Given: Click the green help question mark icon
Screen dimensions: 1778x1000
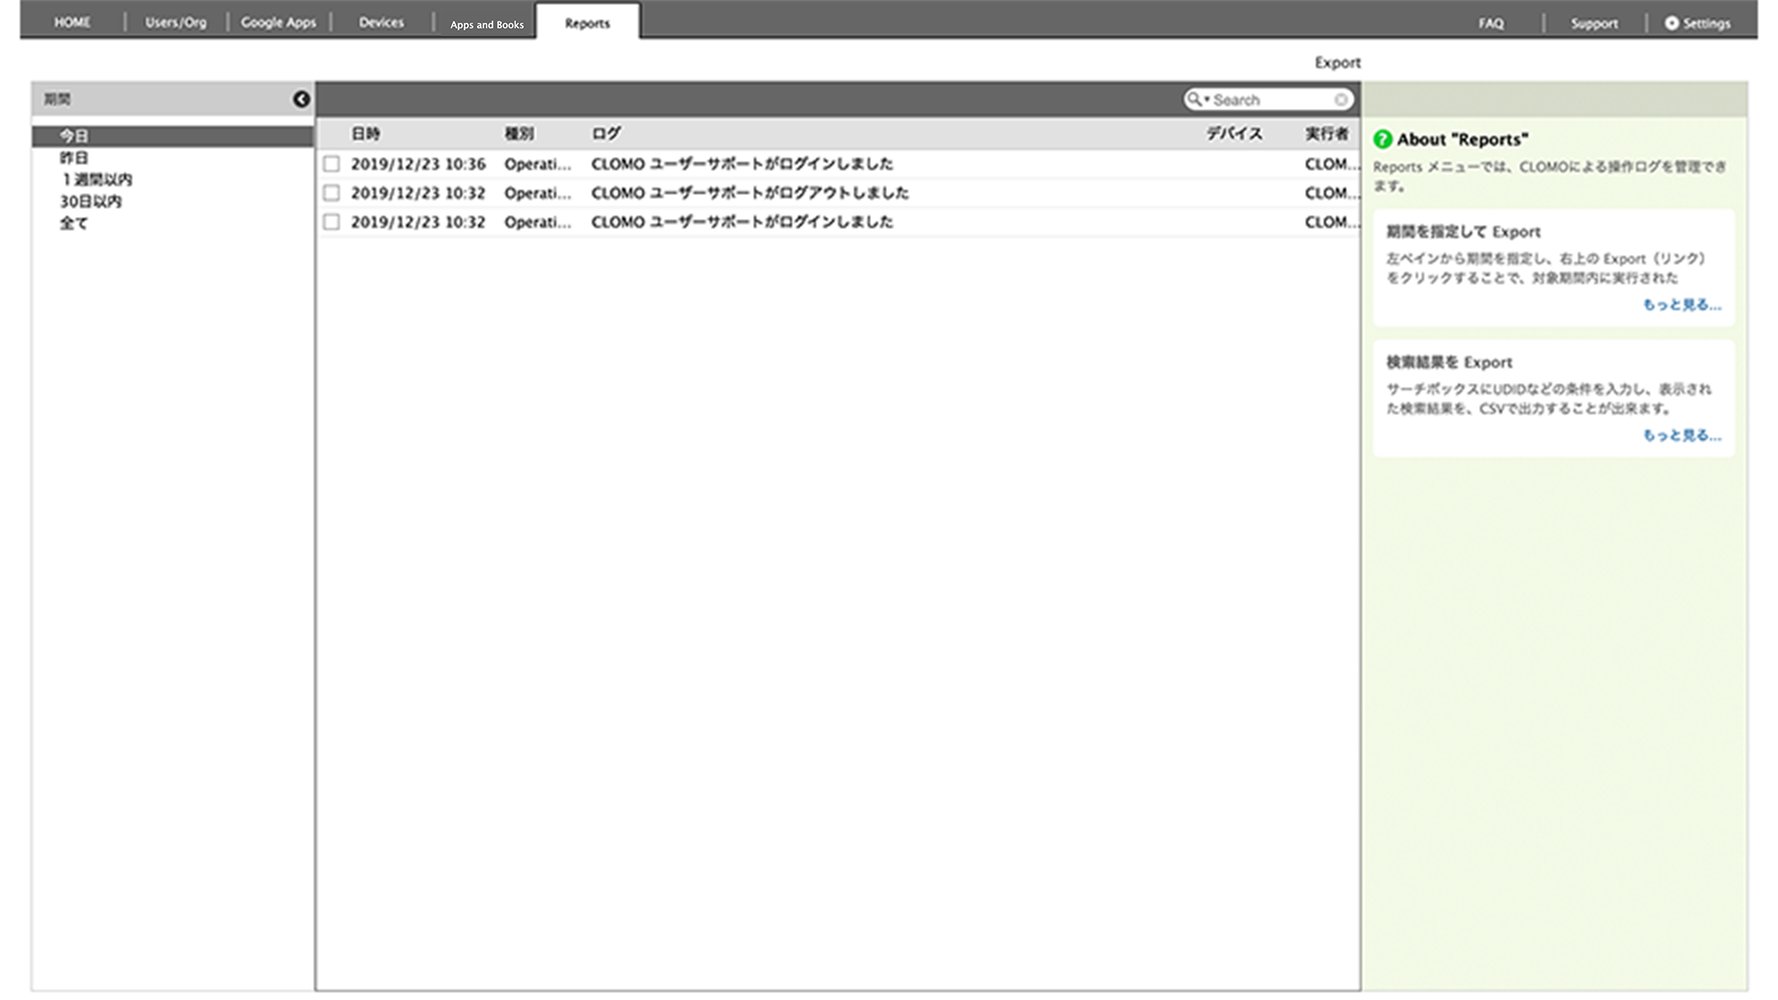Looking at the screenshot, I should click(1383, 139).
